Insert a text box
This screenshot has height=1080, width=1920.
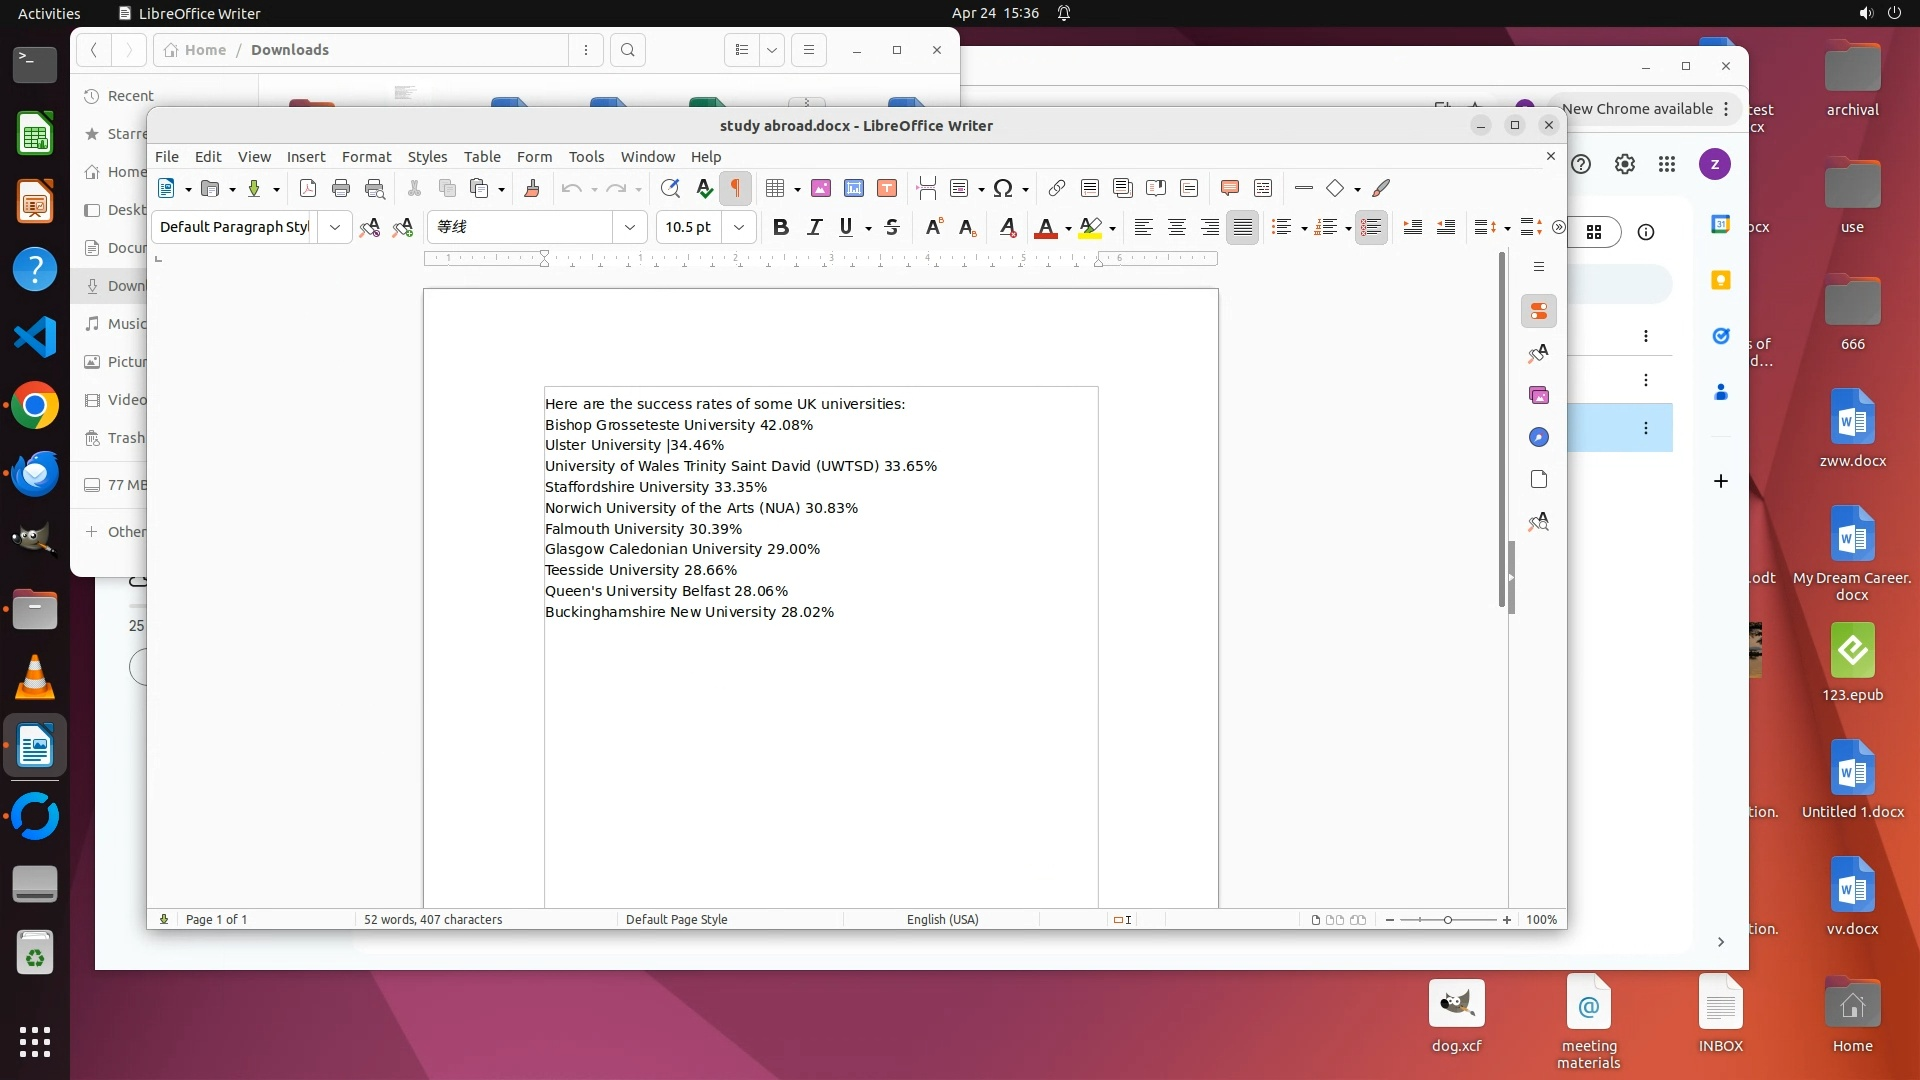[x=887, y=188]
